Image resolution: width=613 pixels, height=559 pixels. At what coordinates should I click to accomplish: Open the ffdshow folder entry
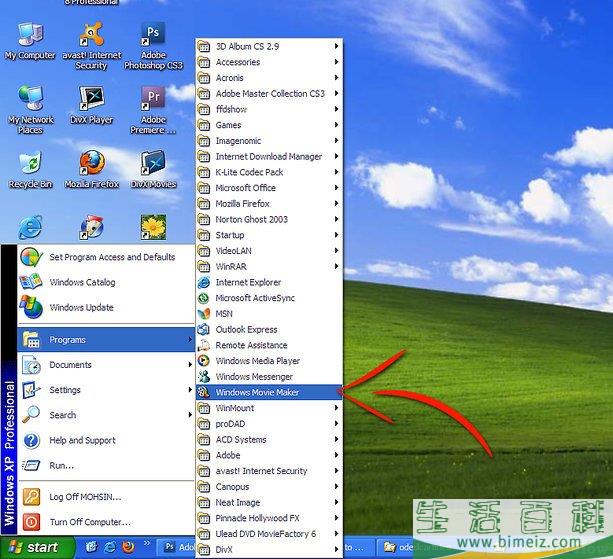tap(269, 109)
